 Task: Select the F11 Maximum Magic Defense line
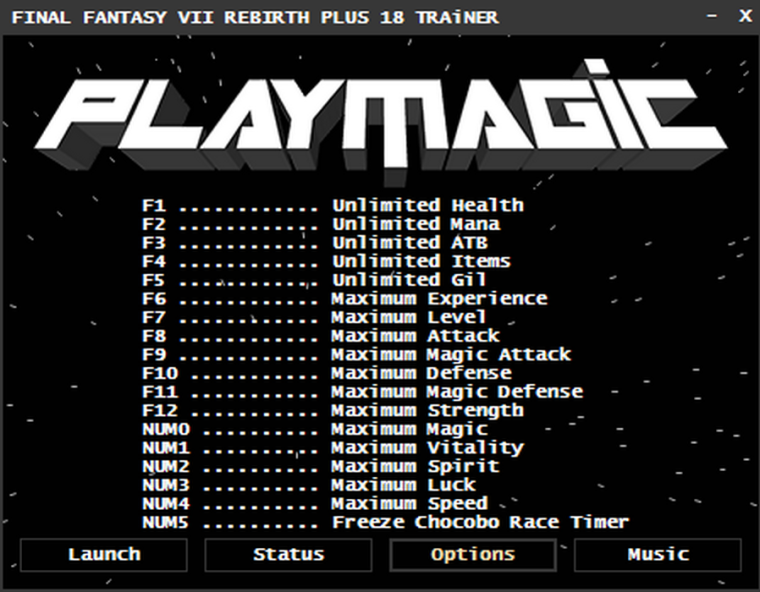pyautogui.click(x=363, y=392)
